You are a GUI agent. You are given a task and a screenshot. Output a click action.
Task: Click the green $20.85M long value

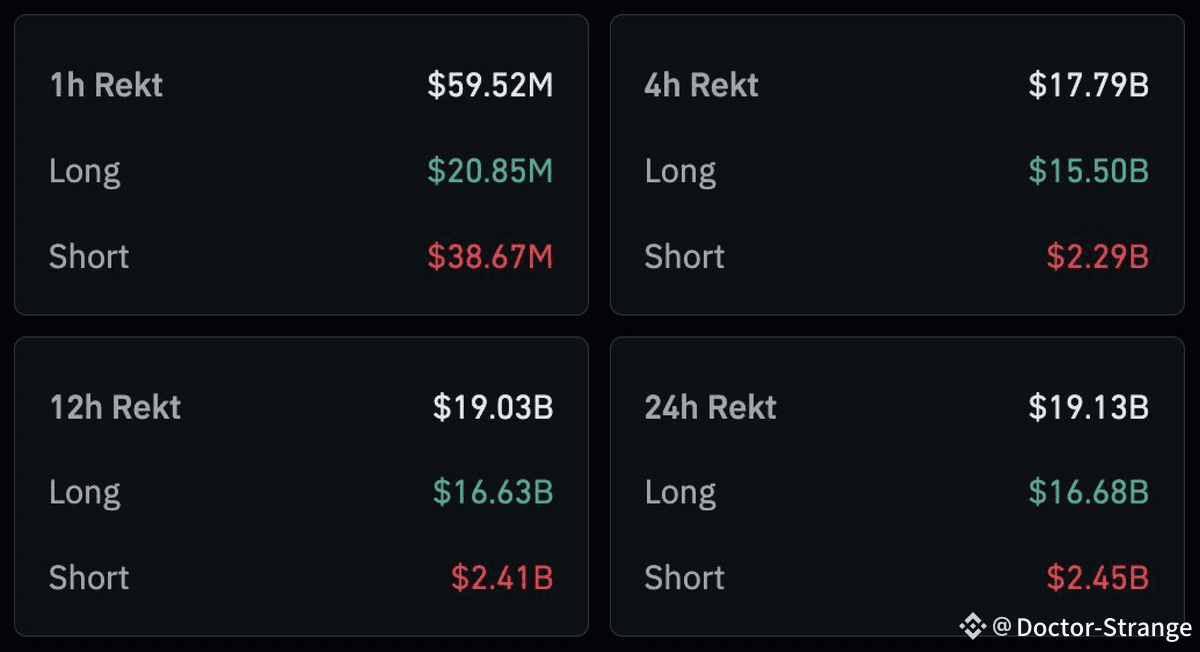point(490,171)
